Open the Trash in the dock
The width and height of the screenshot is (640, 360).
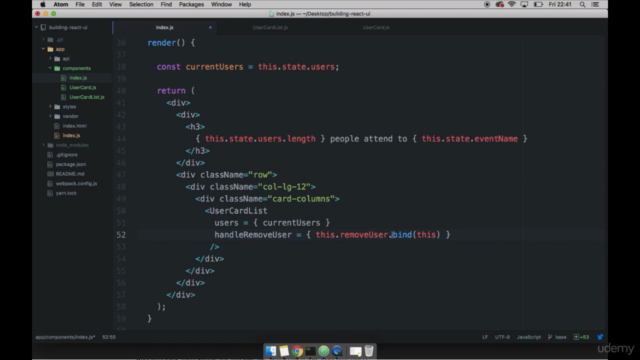pyautogui.click(x=369, y=351)
